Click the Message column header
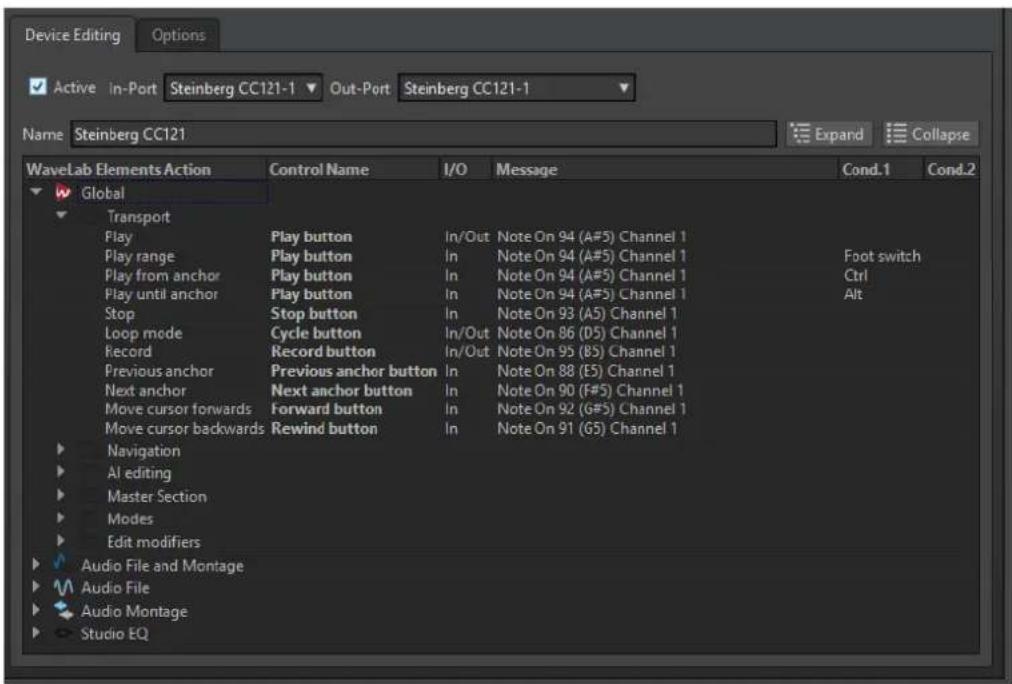The width and height of the screenshot is (1012, 684). point(526,170)
